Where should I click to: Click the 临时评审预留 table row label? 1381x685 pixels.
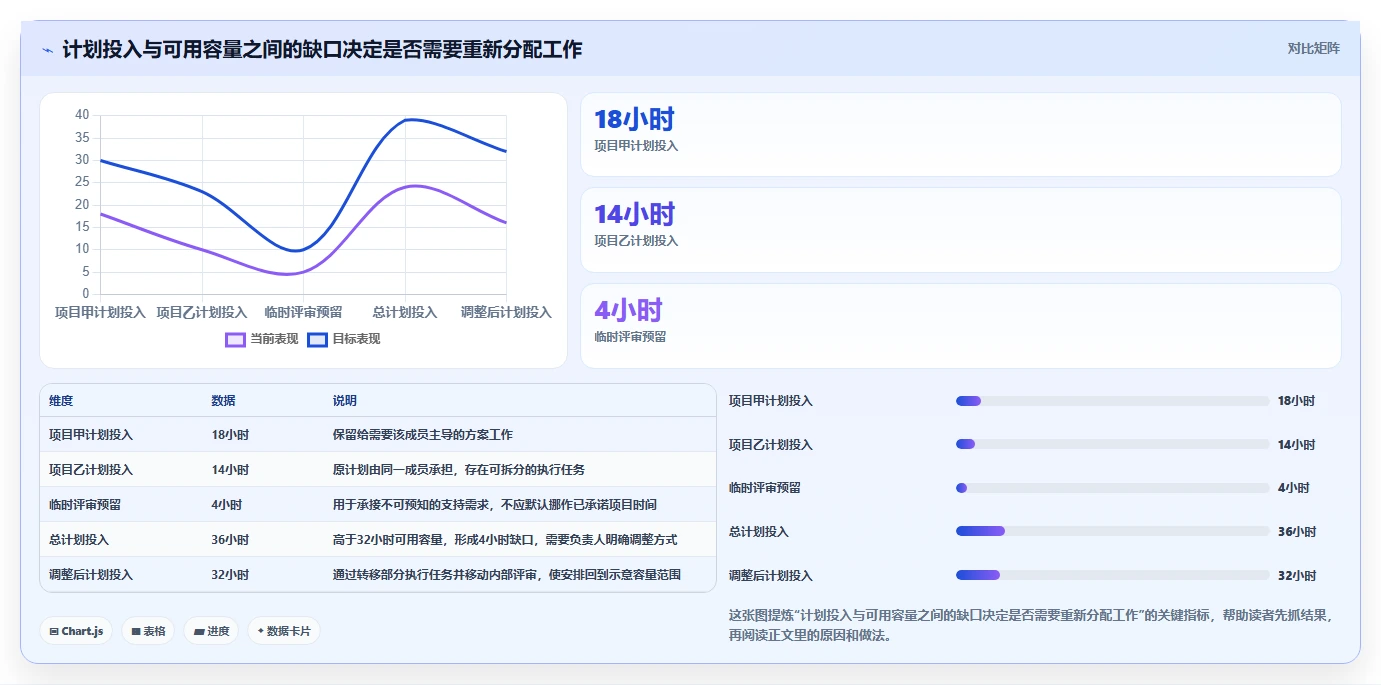click(85, 505)
